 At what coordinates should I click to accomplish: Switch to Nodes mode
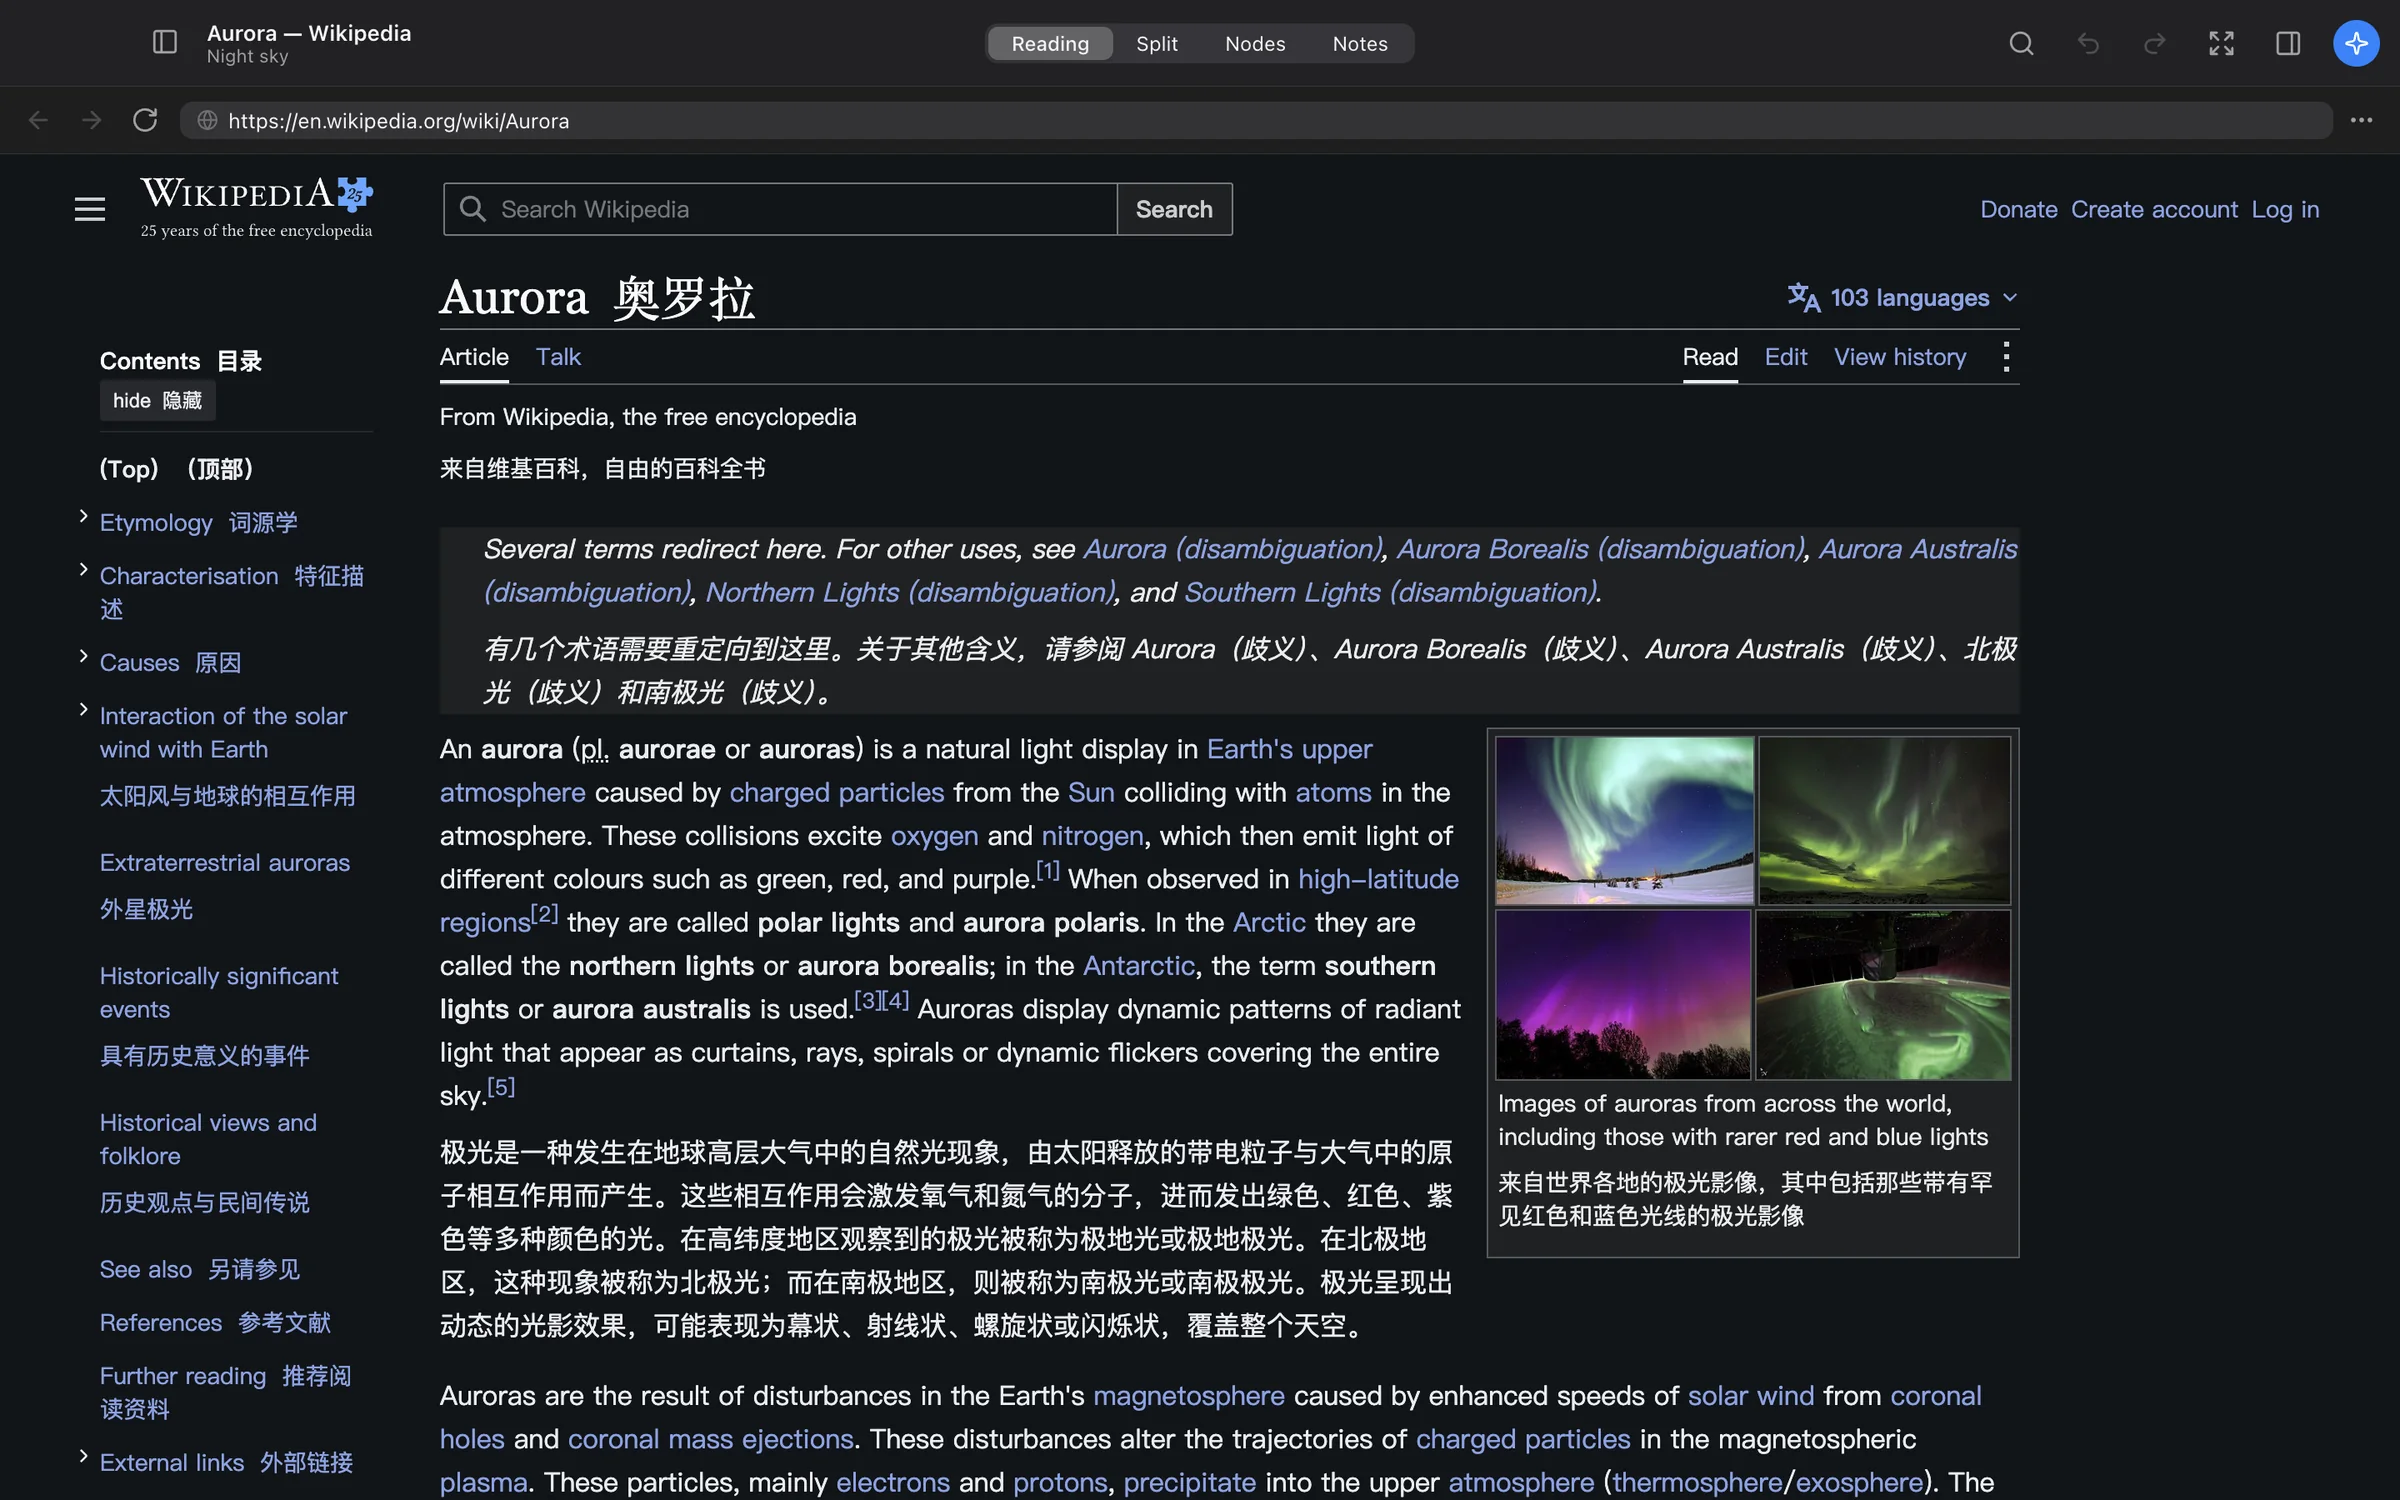pos(1255,43)
